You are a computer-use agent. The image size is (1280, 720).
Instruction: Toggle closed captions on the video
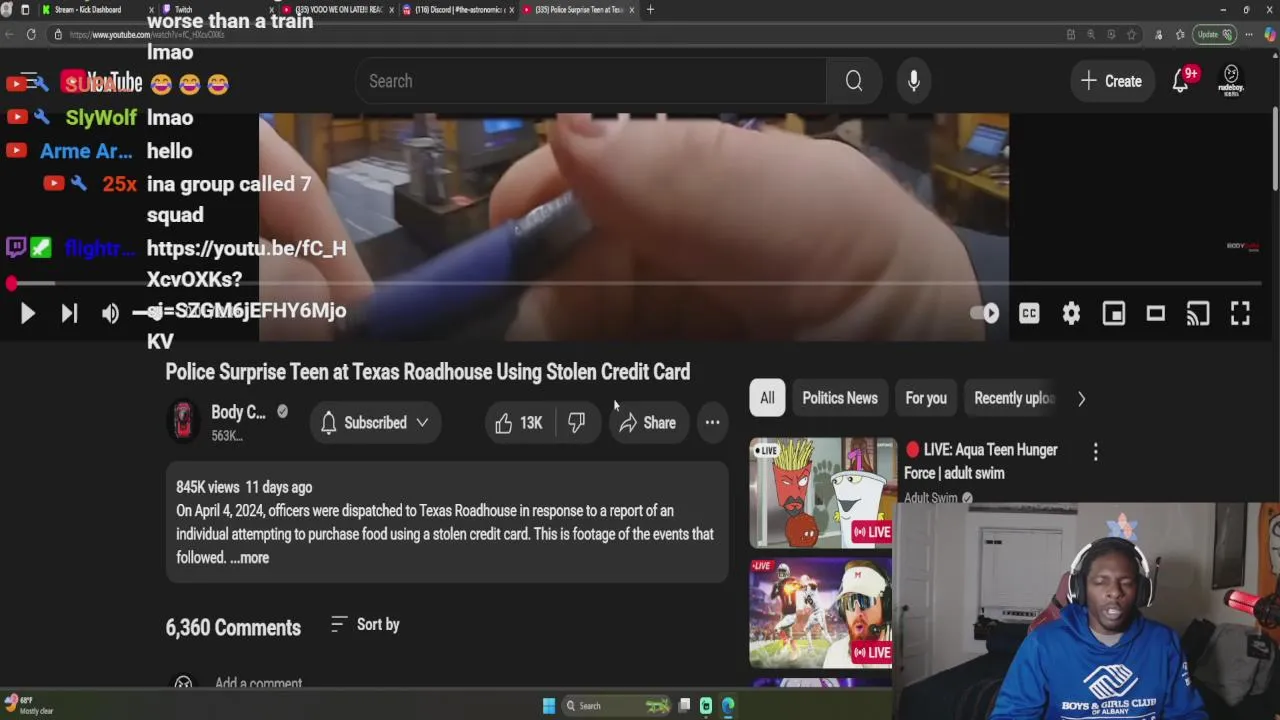tap(1029, 314)
